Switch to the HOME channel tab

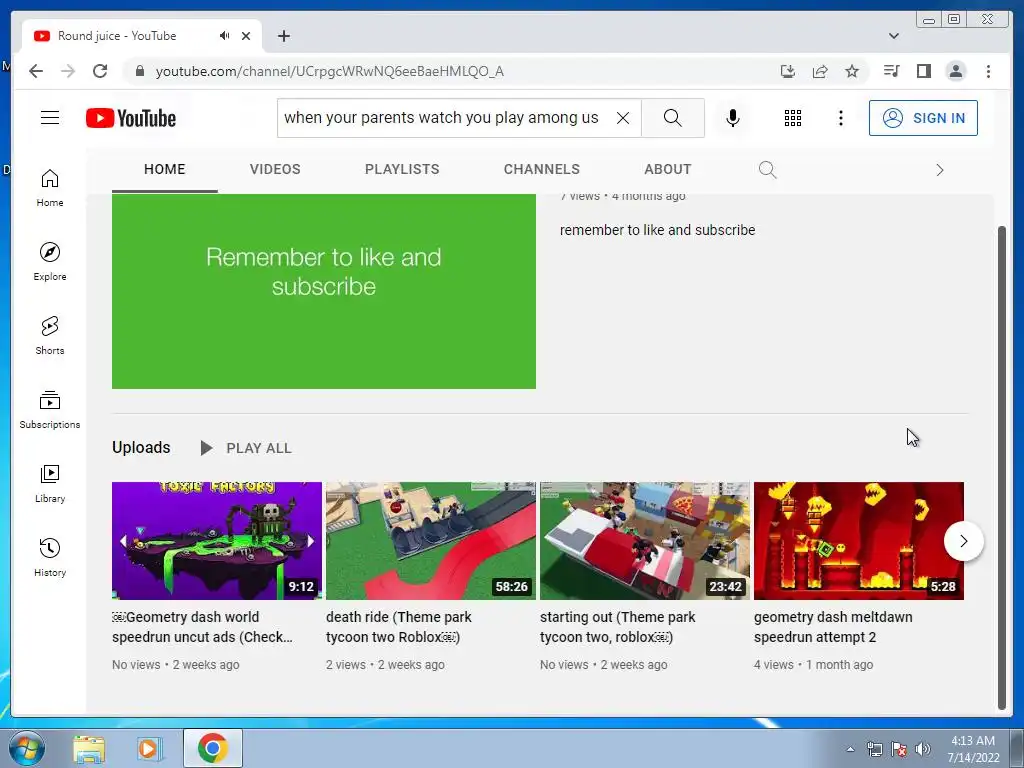[165, 170]
